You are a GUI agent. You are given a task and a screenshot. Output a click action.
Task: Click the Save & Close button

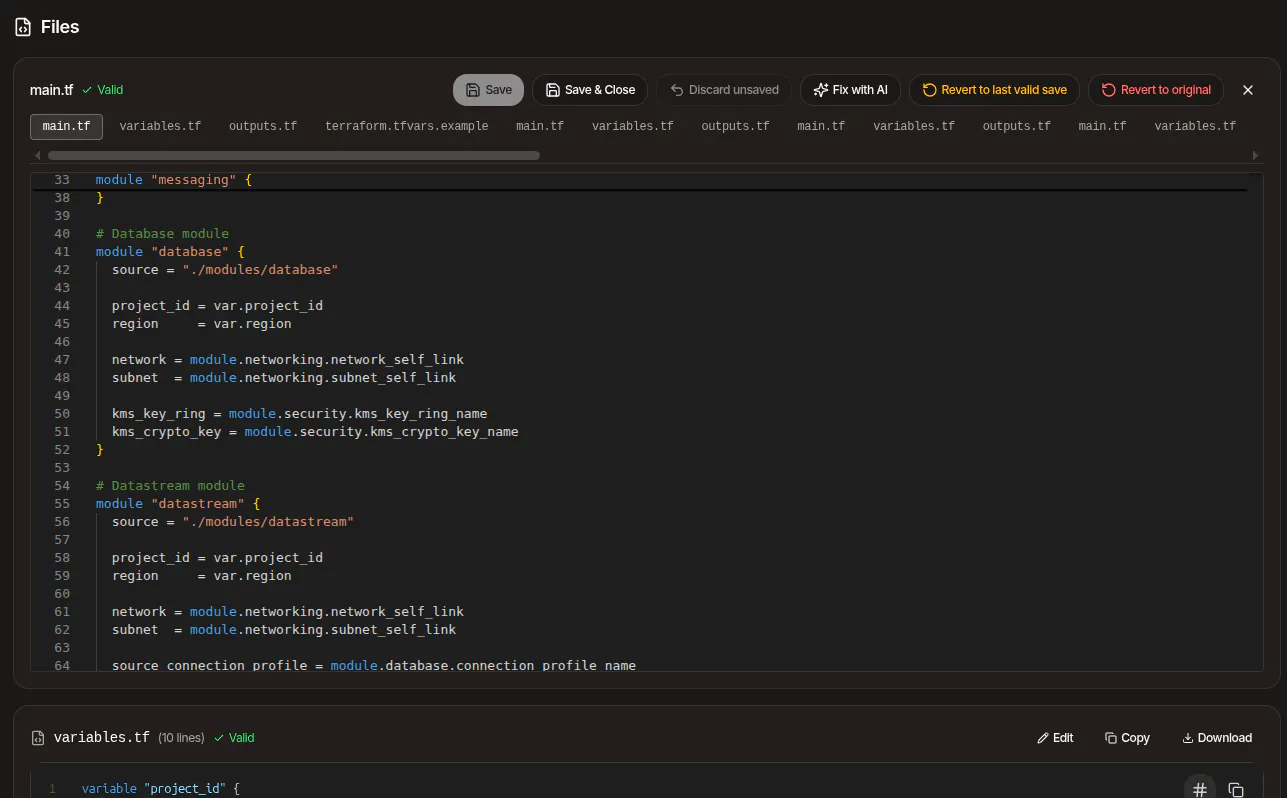590,90
